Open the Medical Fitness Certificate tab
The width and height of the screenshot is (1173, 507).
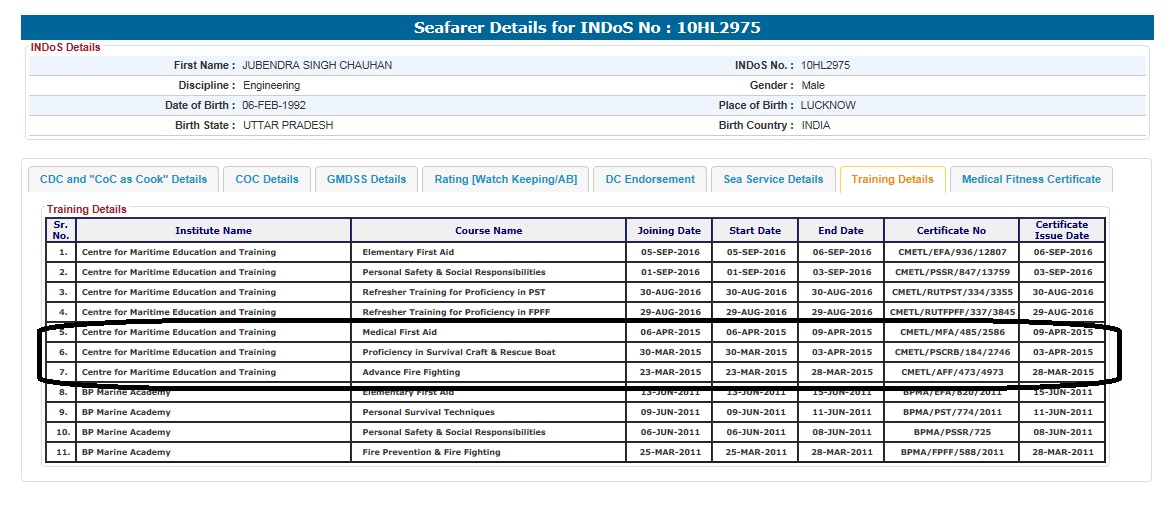point(1031,180)
